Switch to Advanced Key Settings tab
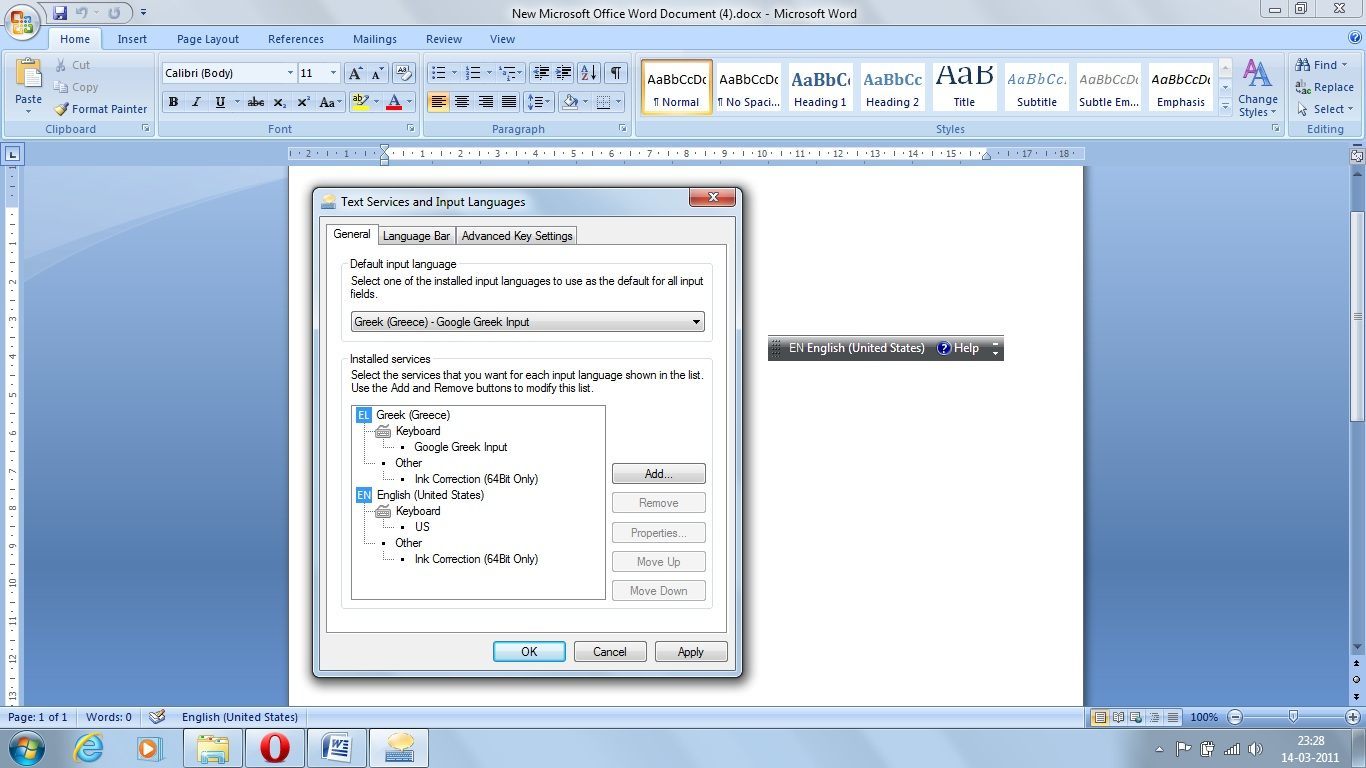Screen dimensions: 1366x768 (517, 236)
